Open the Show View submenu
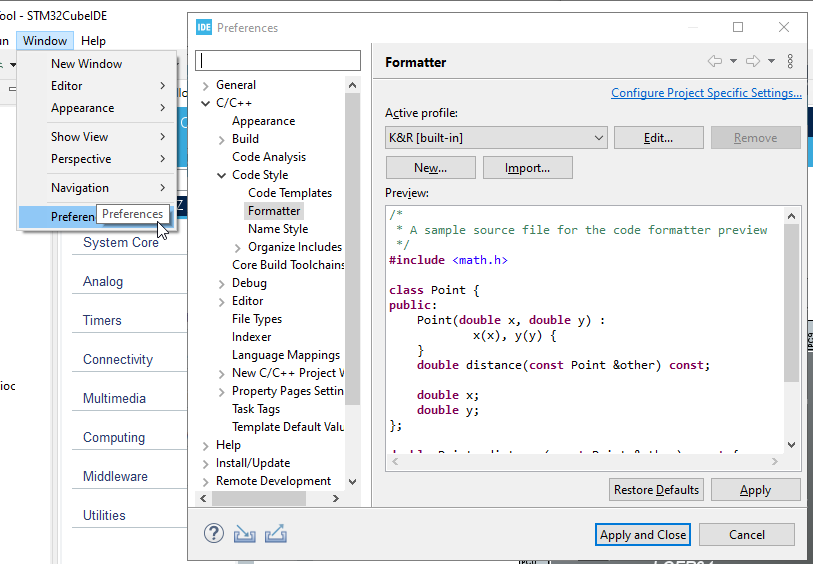This screenshot has width=813, height=564. click(x=80, y=137)
